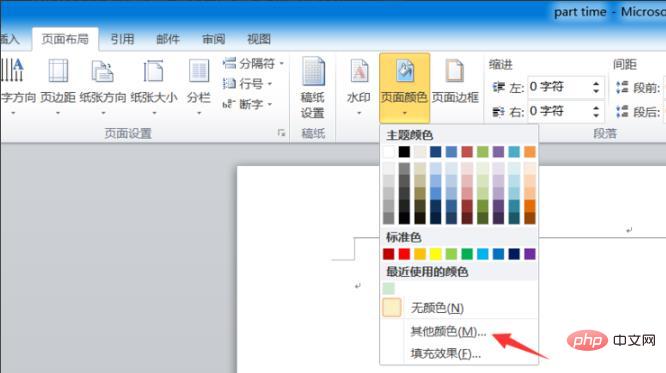Select the white theme color swatch
The height and width of the screenshot is (373, 666).
point(389,152)
